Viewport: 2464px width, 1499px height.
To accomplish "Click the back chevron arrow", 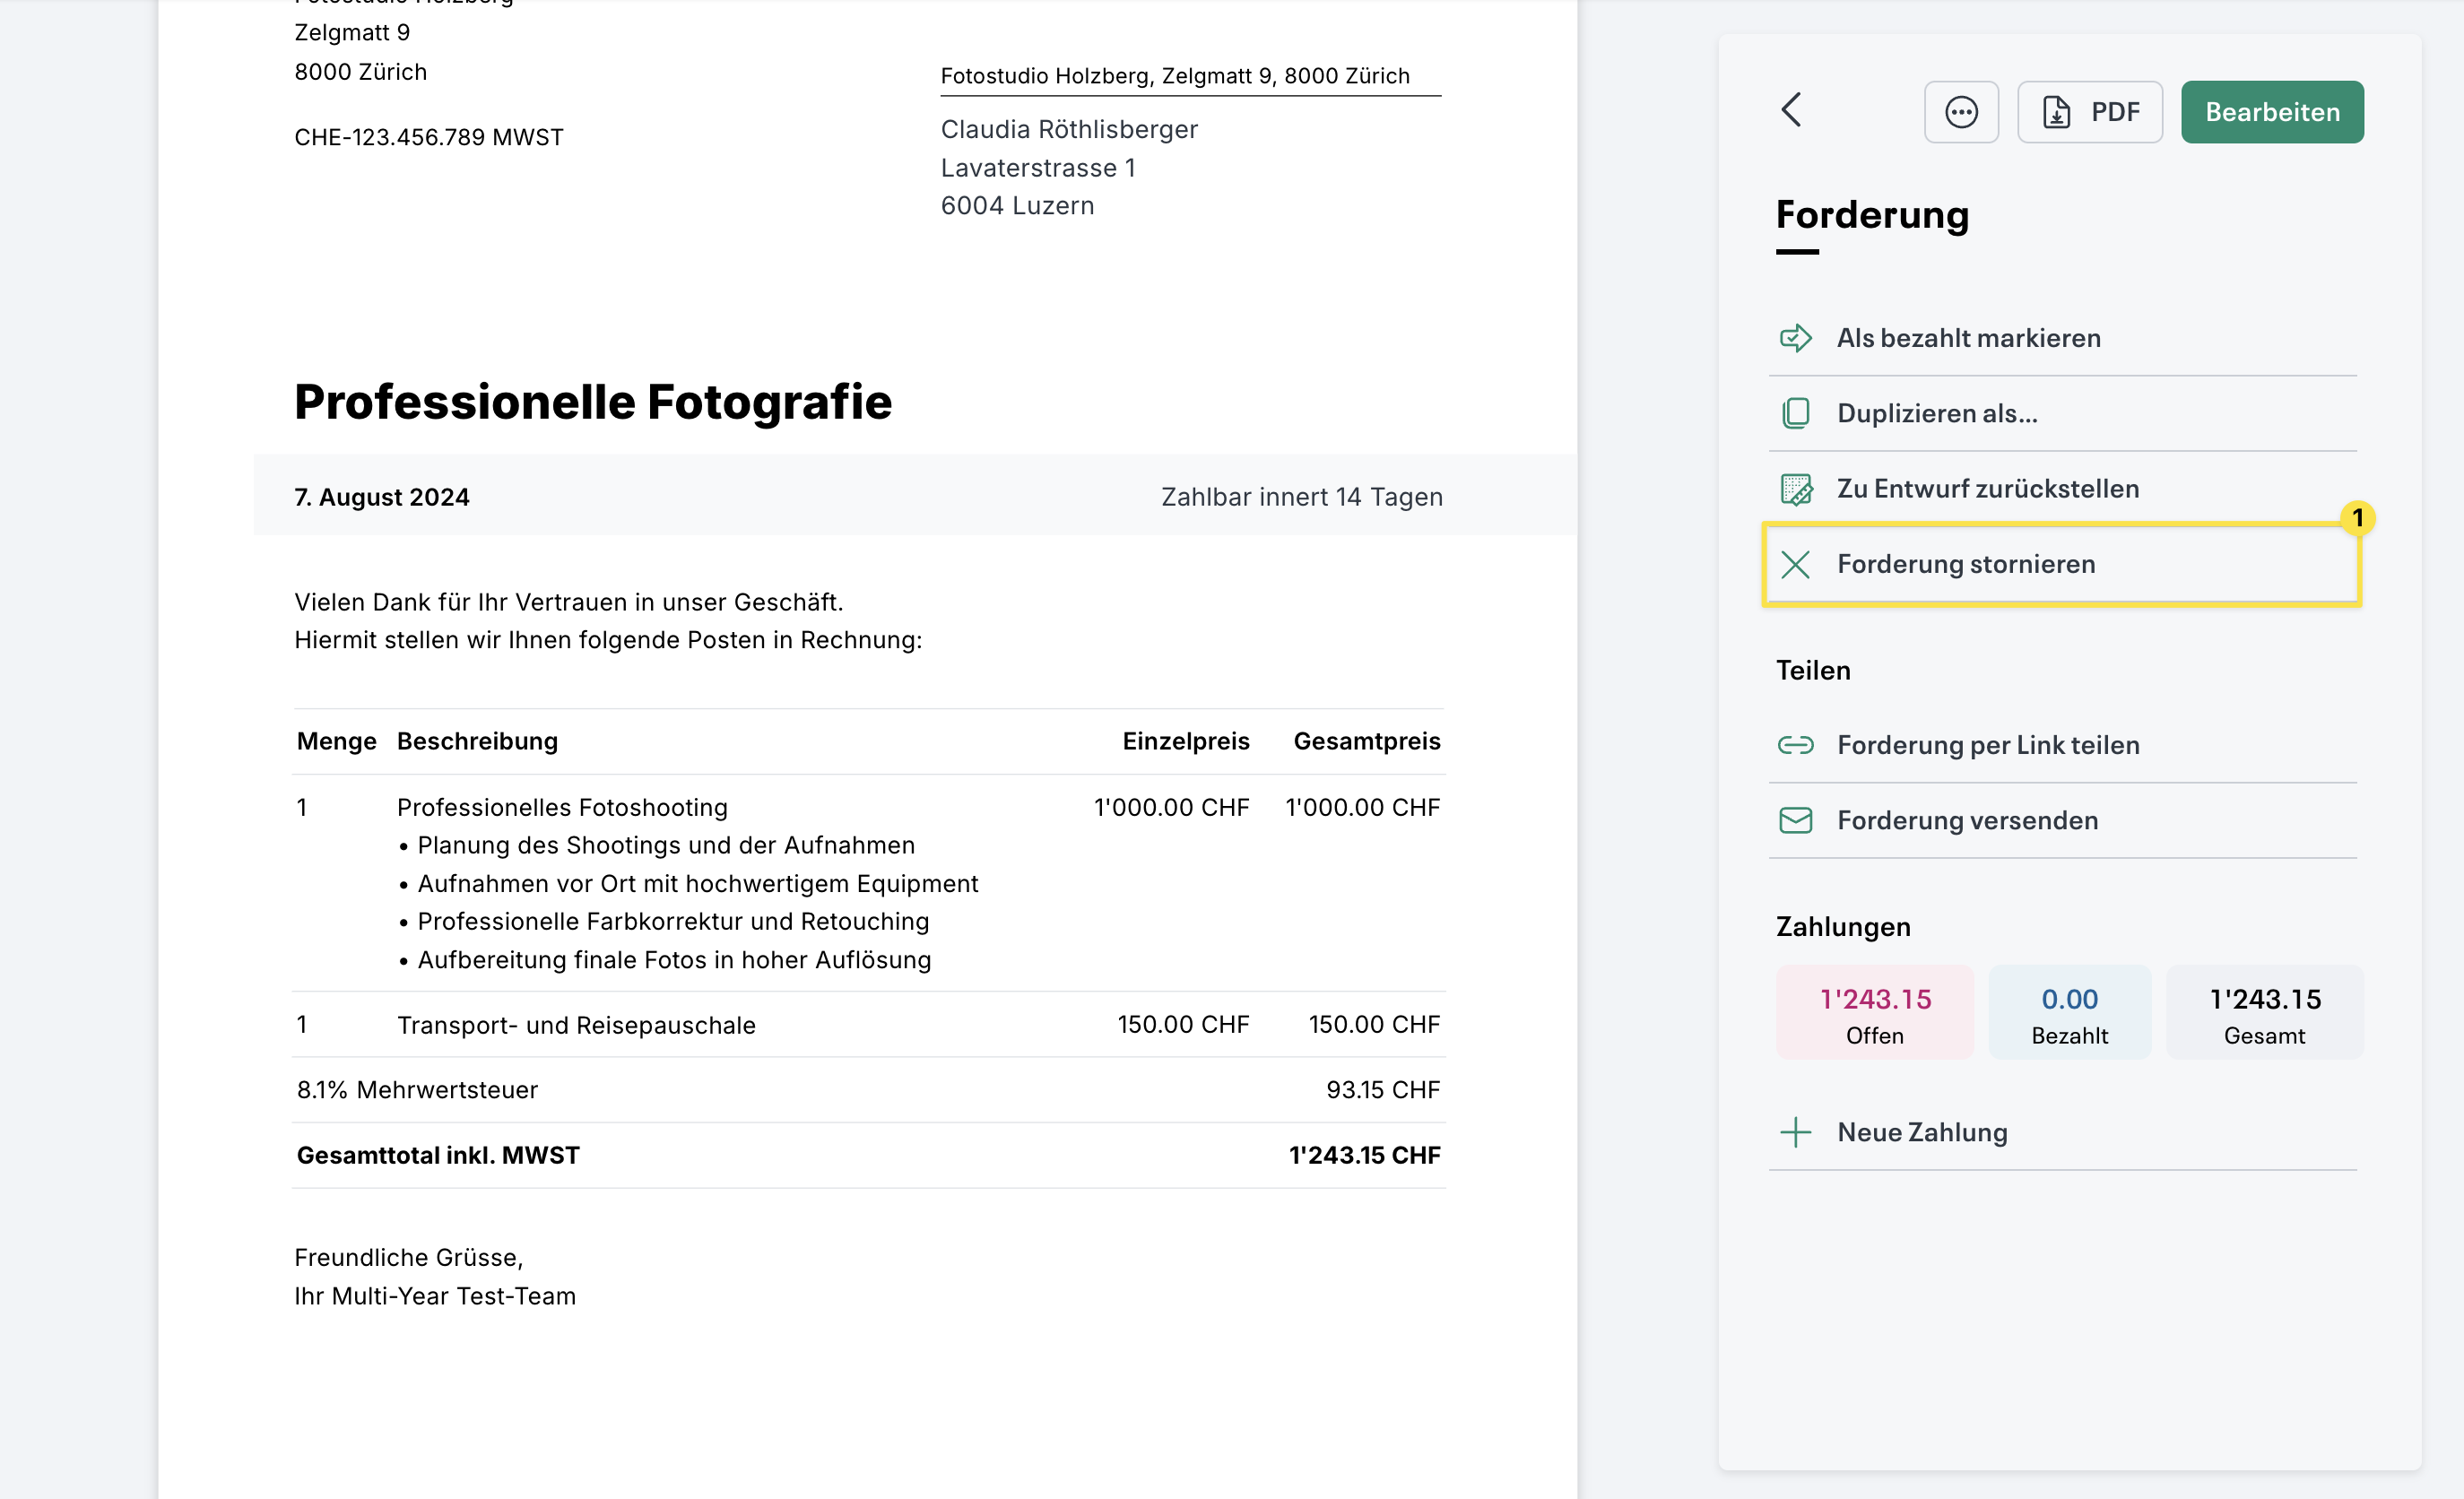I will (1791, 110).
